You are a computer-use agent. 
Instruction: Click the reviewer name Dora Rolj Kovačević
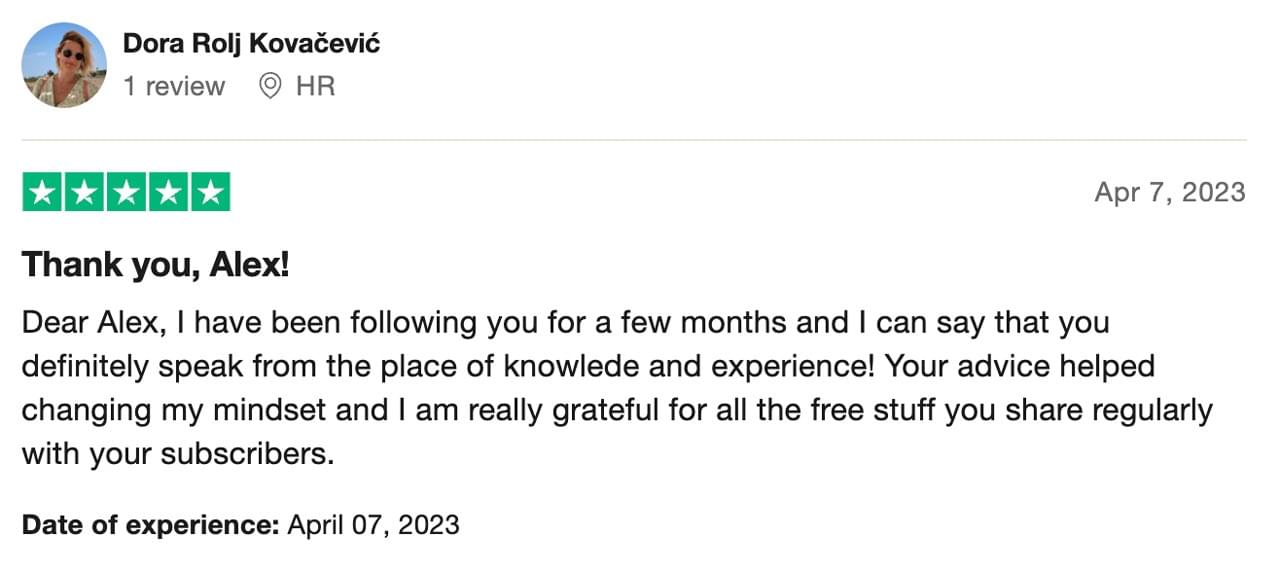(x=251, y=44)
